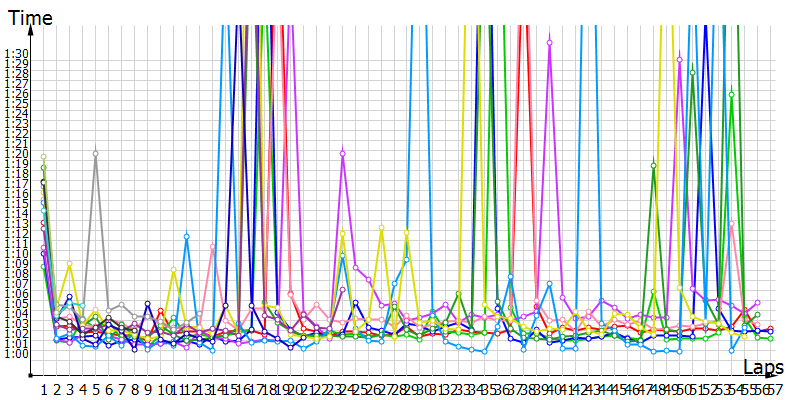Select the purple data point peaking at lap 24
The height and width of the screenshot is (400, 800).
pyautogui.click(x=343, y=154)
